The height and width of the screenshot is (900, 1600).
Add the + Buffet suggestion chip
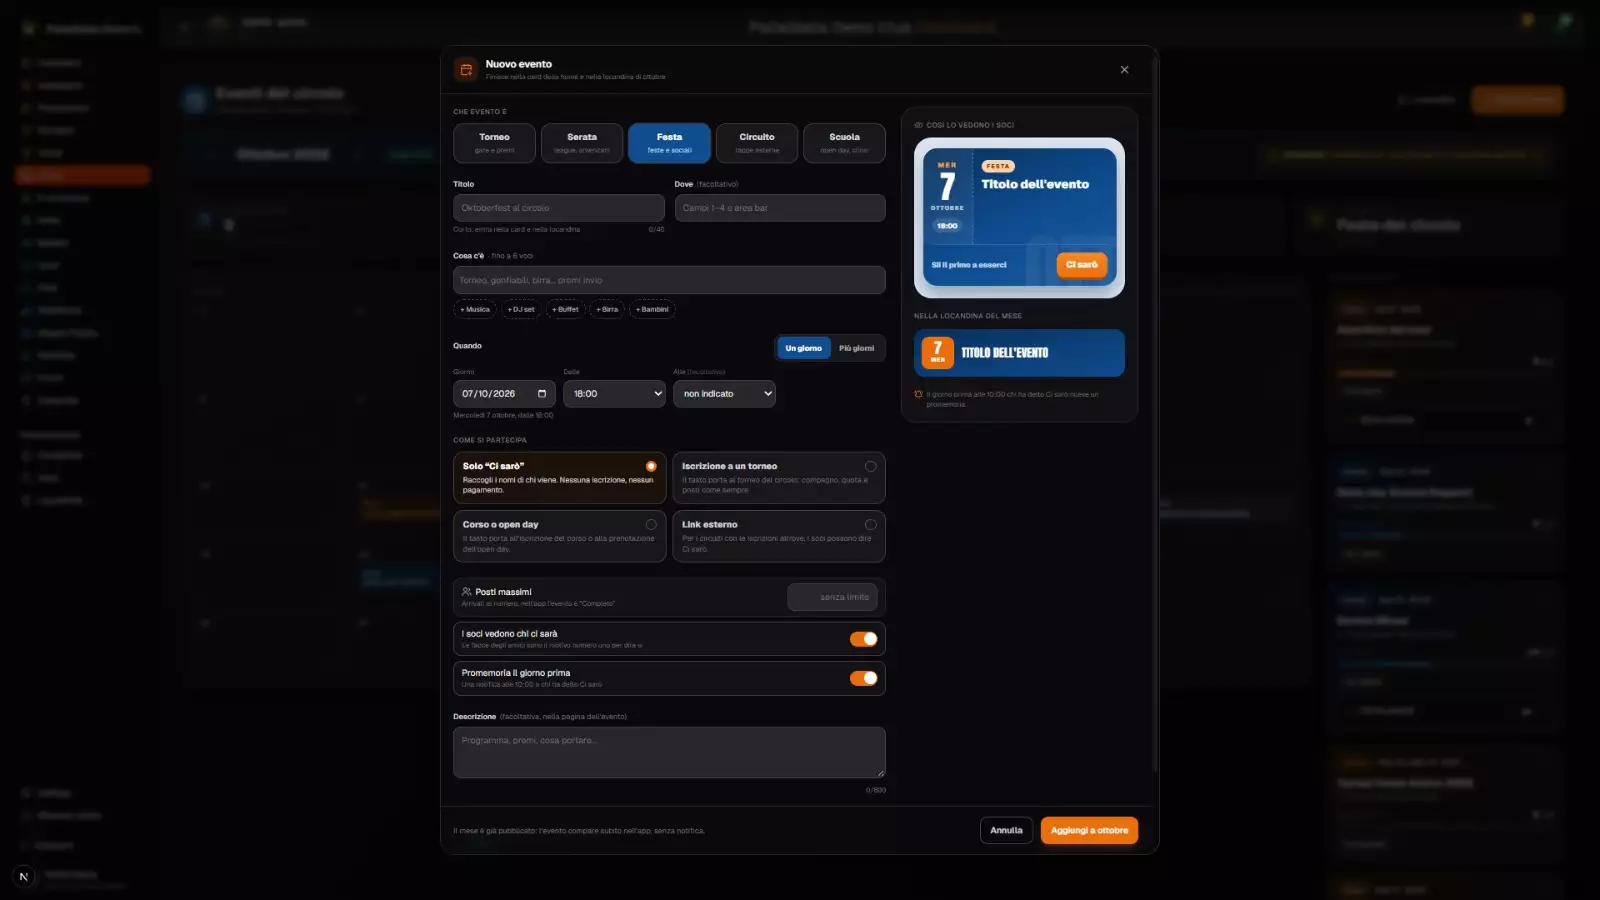[x=565, y=309]
